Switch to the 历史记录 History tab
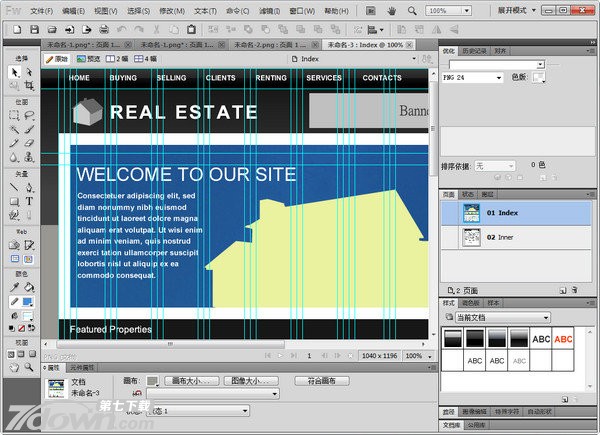 pos(475,50)
